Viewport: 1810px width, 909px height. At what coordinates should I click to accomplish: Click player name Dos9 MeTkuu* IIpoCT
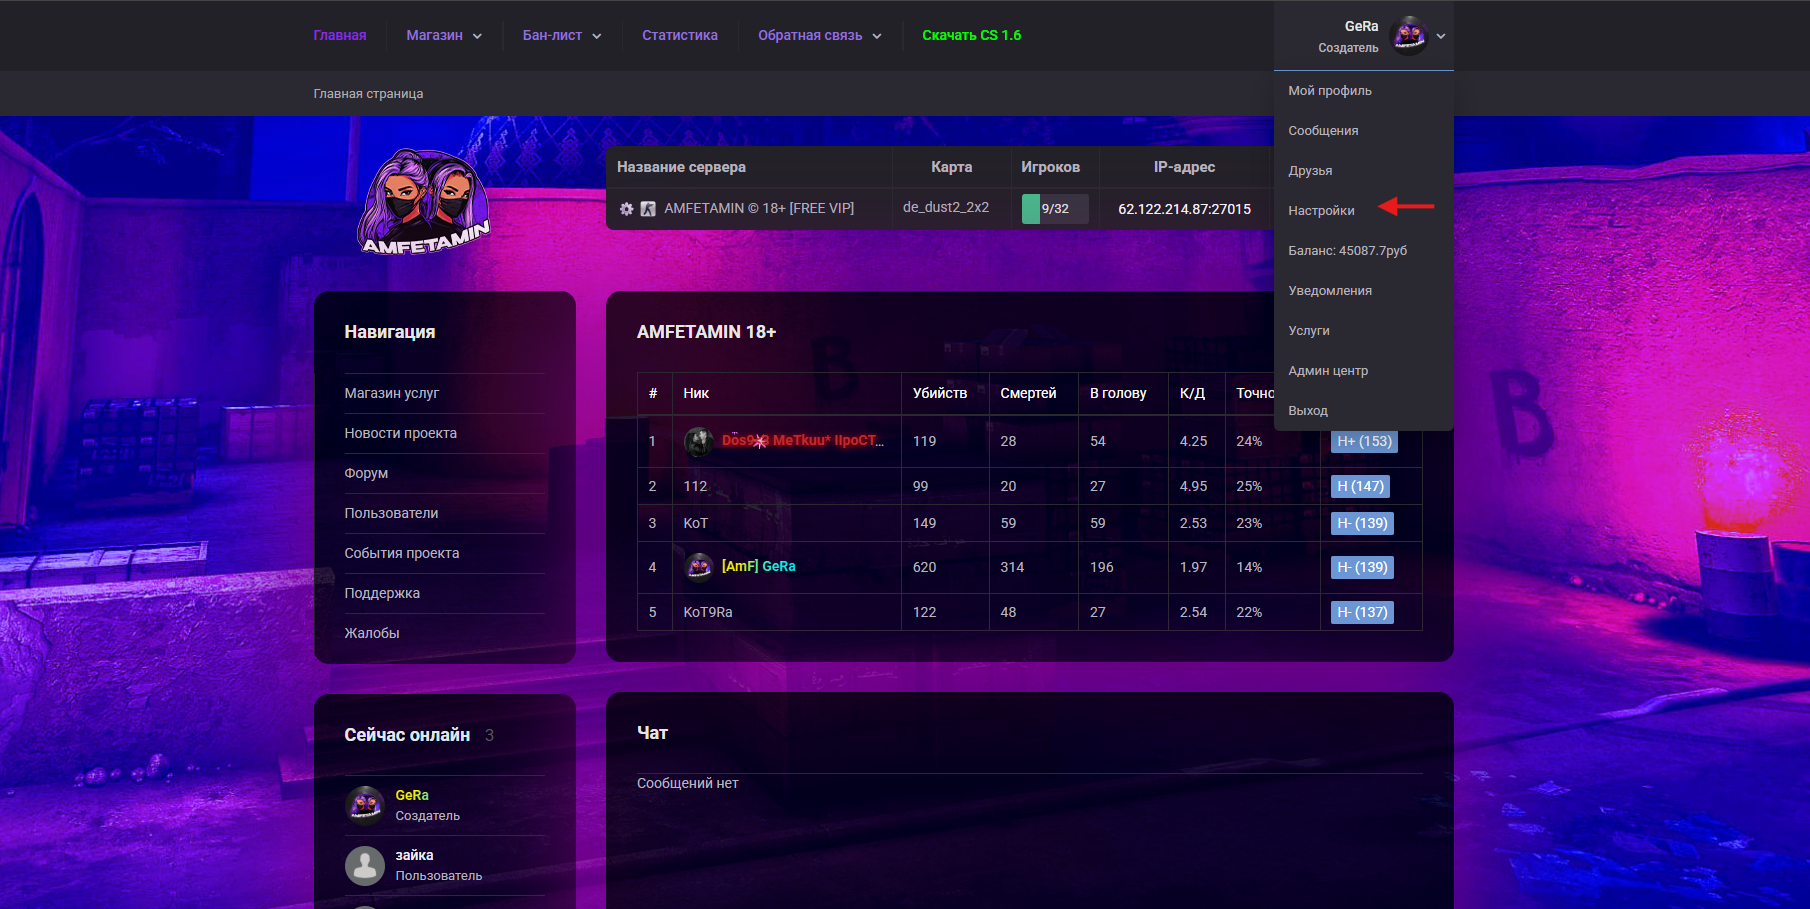point(803,441)
